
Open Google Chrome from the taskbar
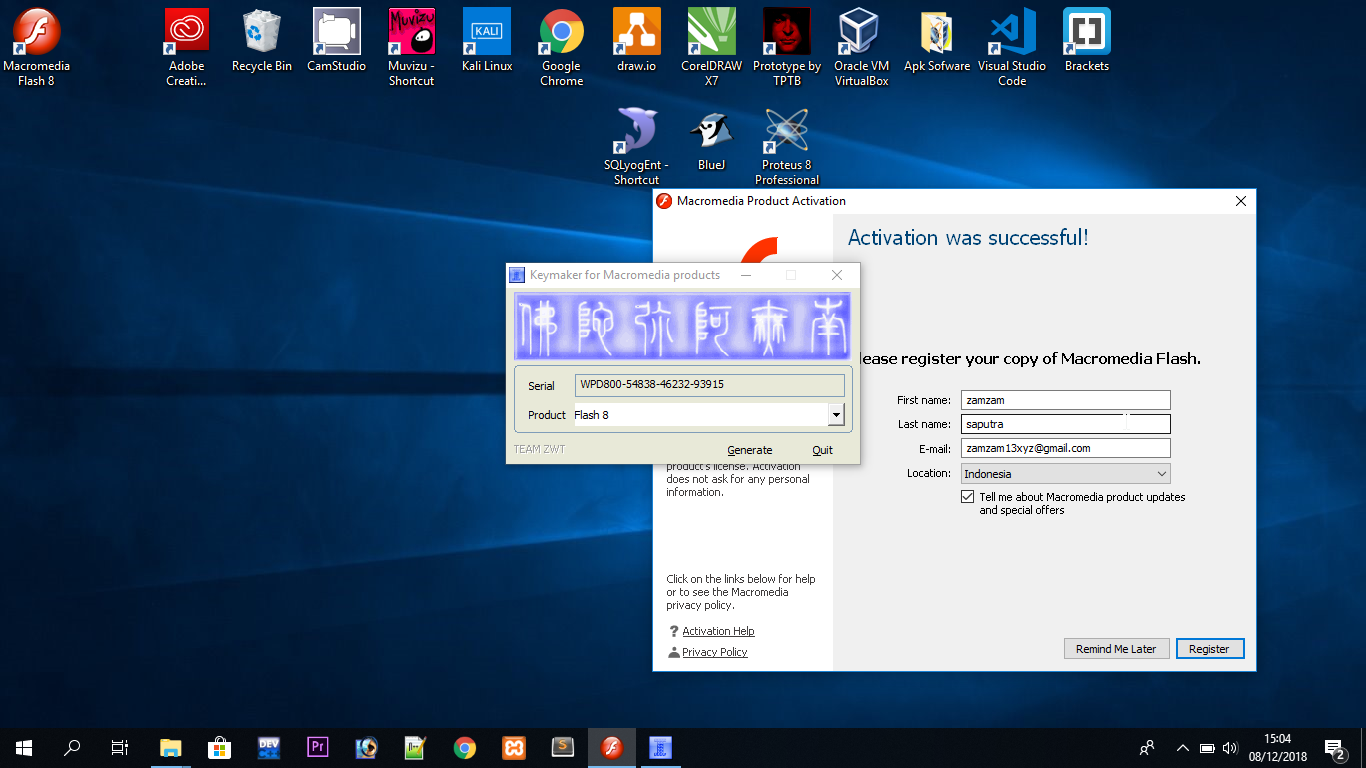click(x=464, y=747)
